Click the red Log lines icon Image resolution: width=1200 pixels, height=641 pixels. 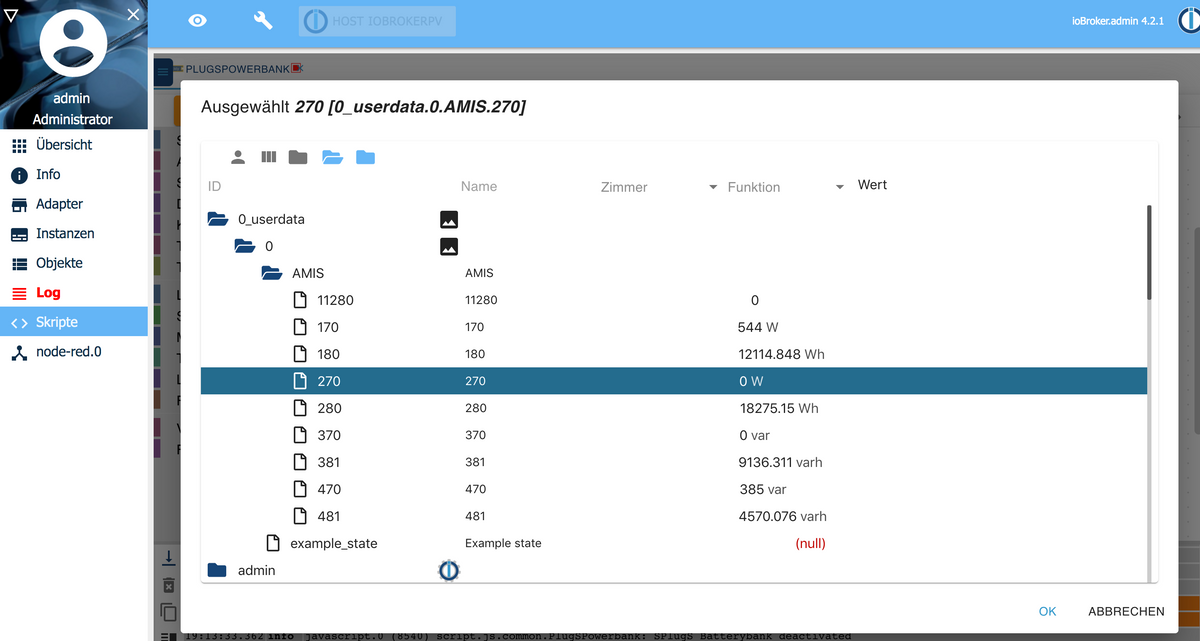click(x=18, y=294)
